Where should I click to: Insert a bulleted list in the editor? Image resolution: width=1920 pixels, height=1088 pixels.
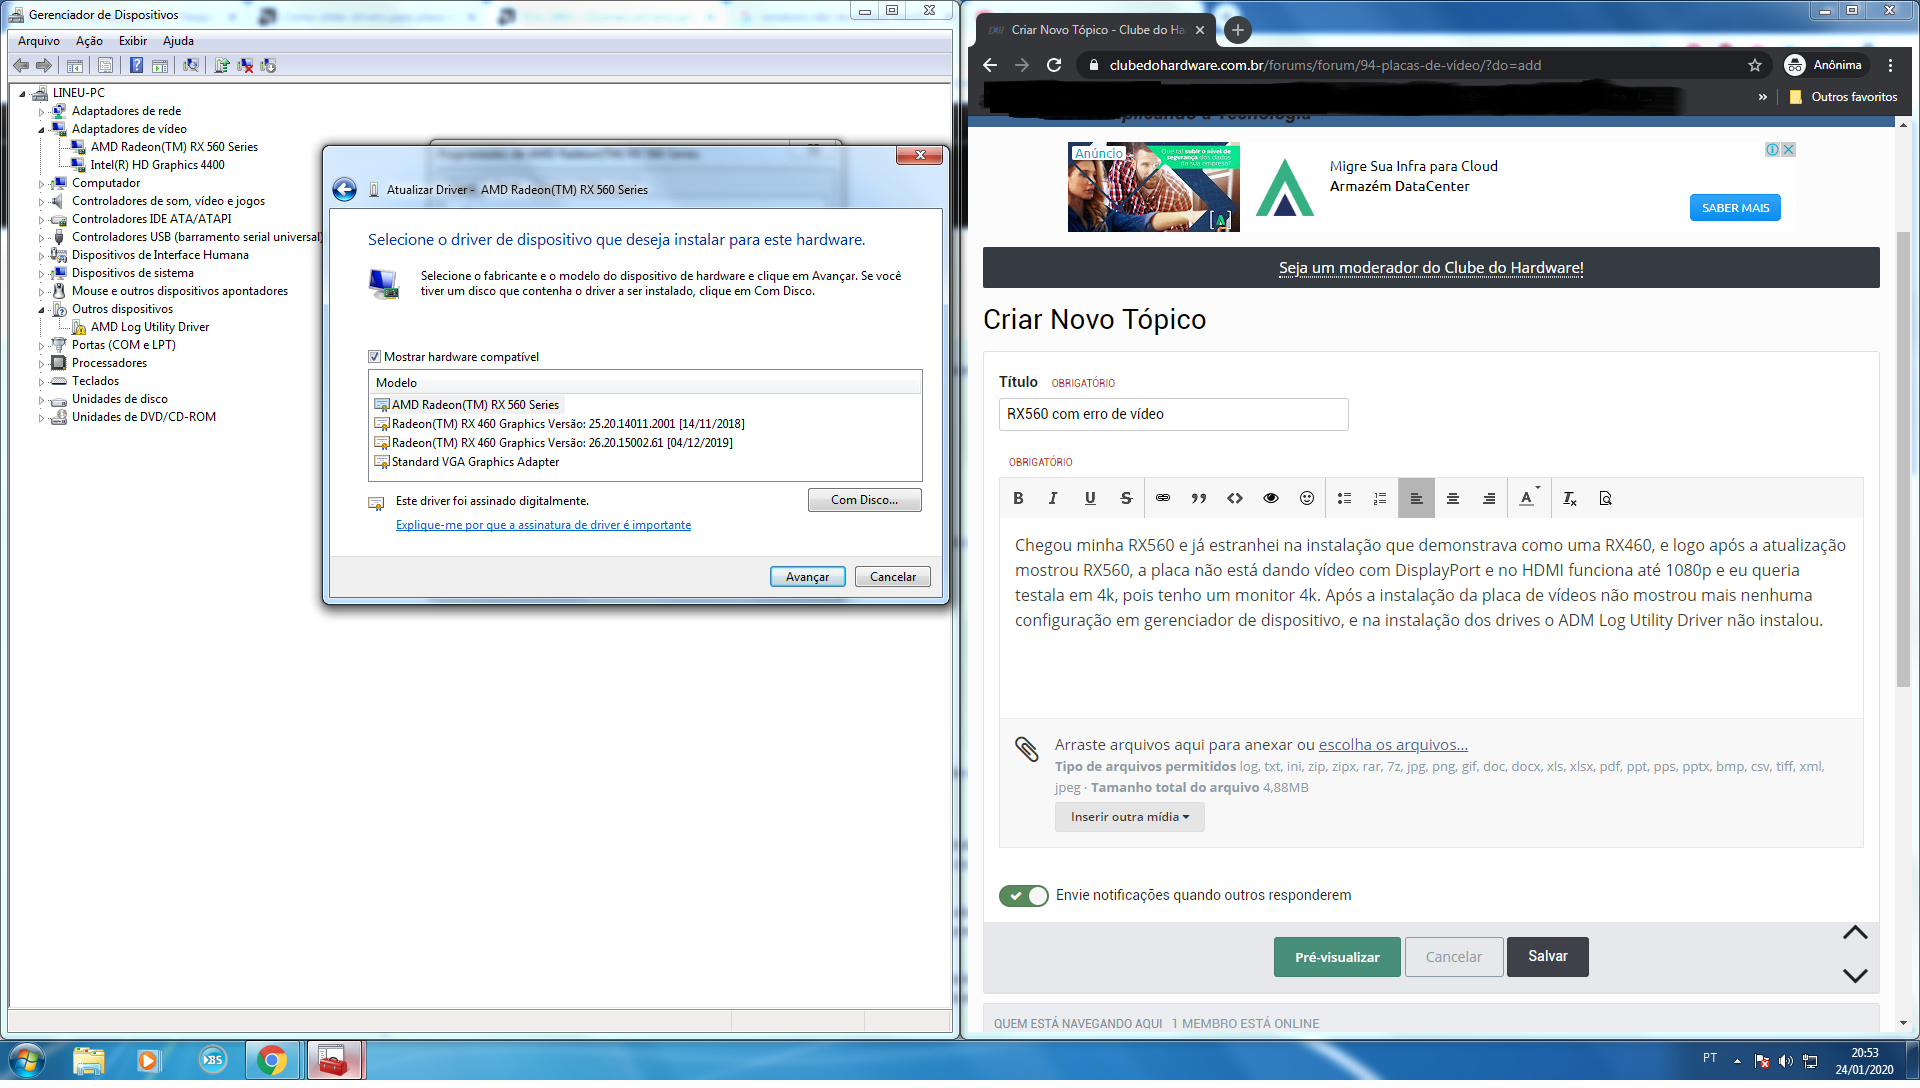pos(1344,498)
